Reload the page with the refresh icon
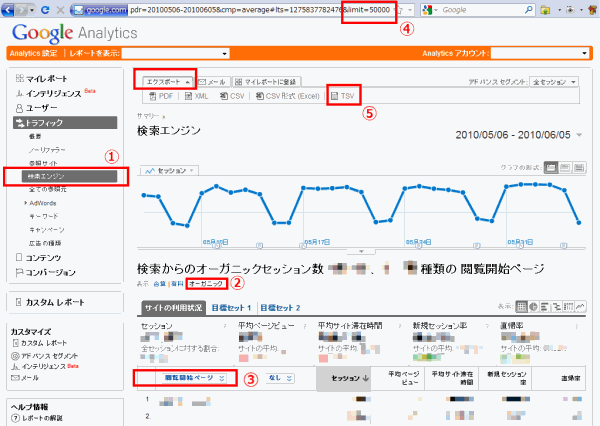The width and height of the screenshot is (600, 426). click(x=45, y=10)
